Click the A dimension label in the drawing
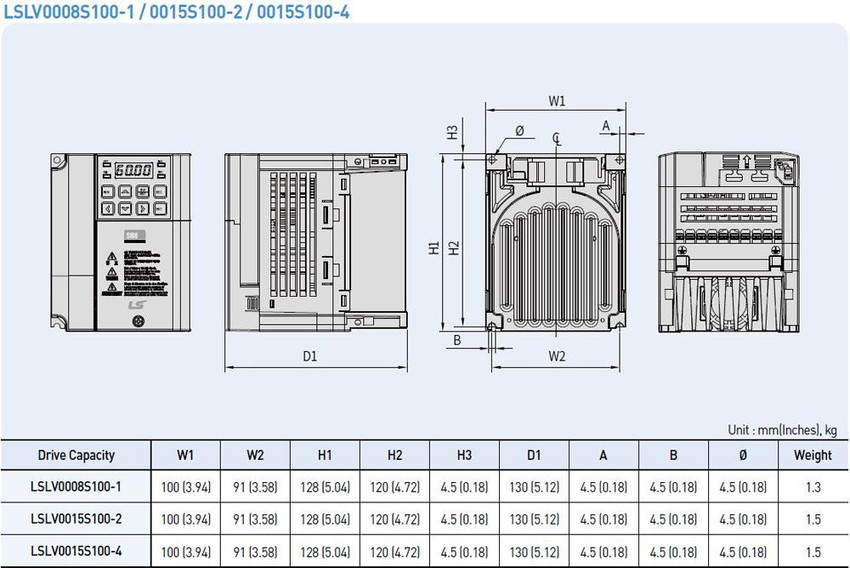Viewport: 850px width, 568px height. [606, 126]
